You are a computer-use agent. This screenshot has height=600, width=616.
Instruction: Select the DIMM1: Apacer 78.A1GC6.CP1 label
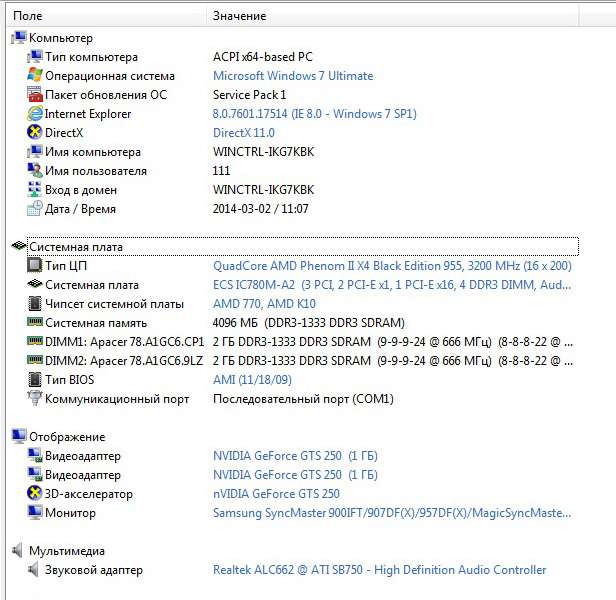click(x=125, y=342)
